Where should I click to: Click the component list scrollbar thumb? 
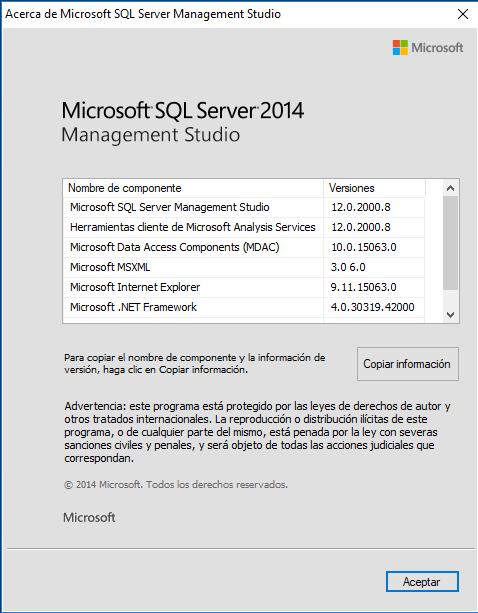tap(450, 243)
